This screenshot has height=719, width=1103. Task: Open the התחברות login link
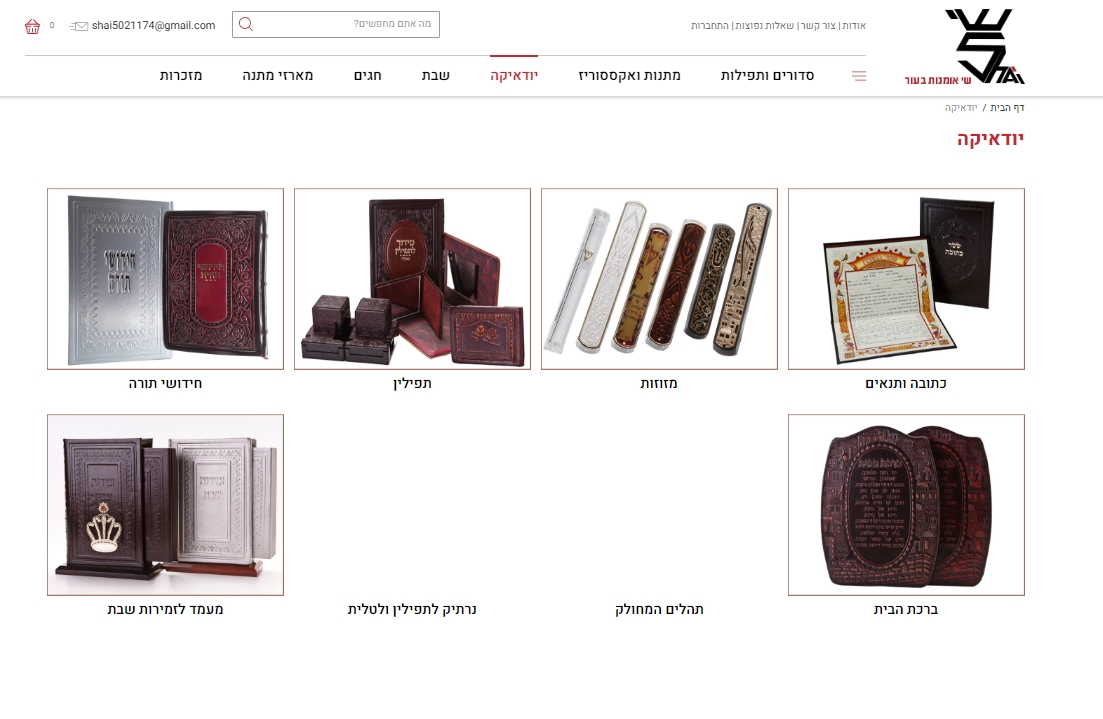pos(710,25)
